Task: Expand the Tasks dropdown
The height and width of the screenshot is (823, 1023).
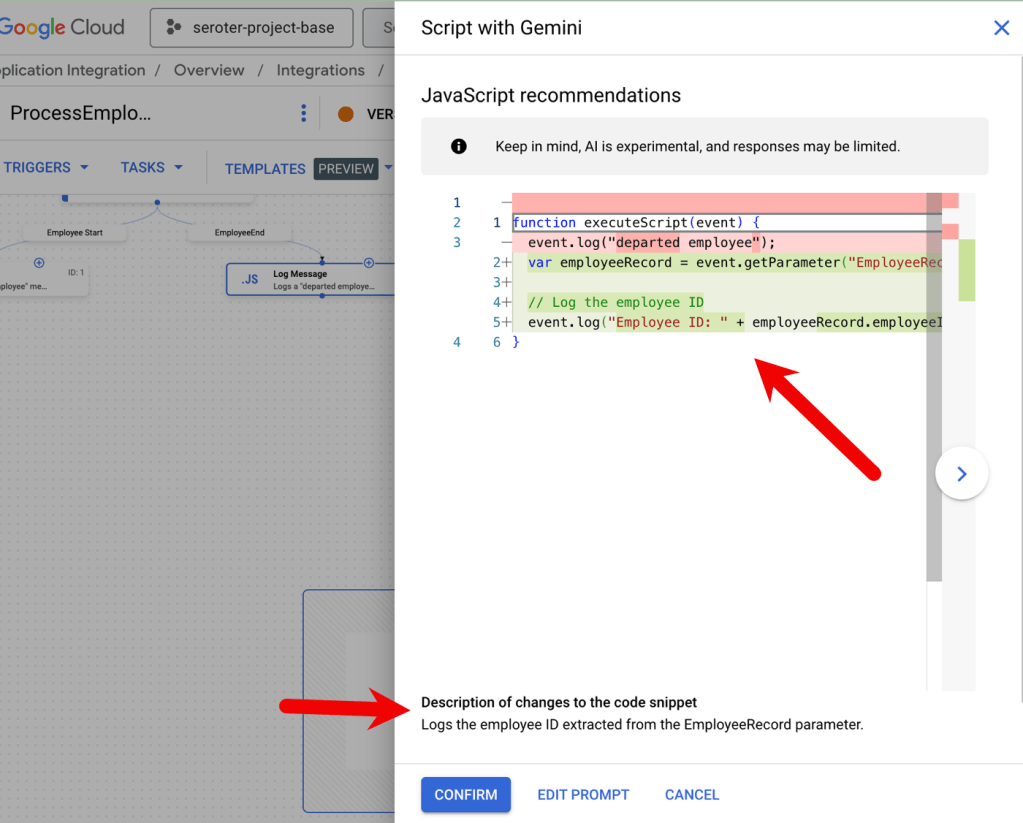Action: click(152, 168)
